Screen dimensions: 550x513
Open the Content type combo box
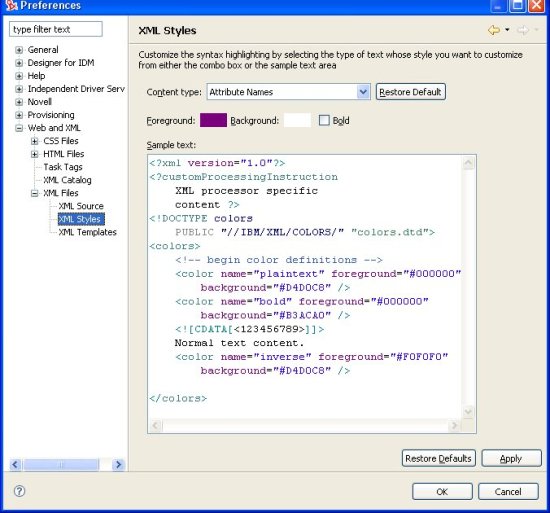point(288,92)
